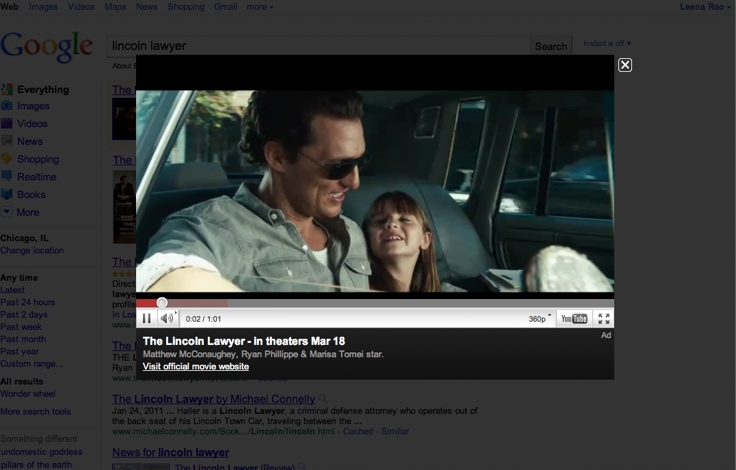Click the Shopping tag icon in sidebar
Screen dimensions: 736x470
click(x=7, y=159)
